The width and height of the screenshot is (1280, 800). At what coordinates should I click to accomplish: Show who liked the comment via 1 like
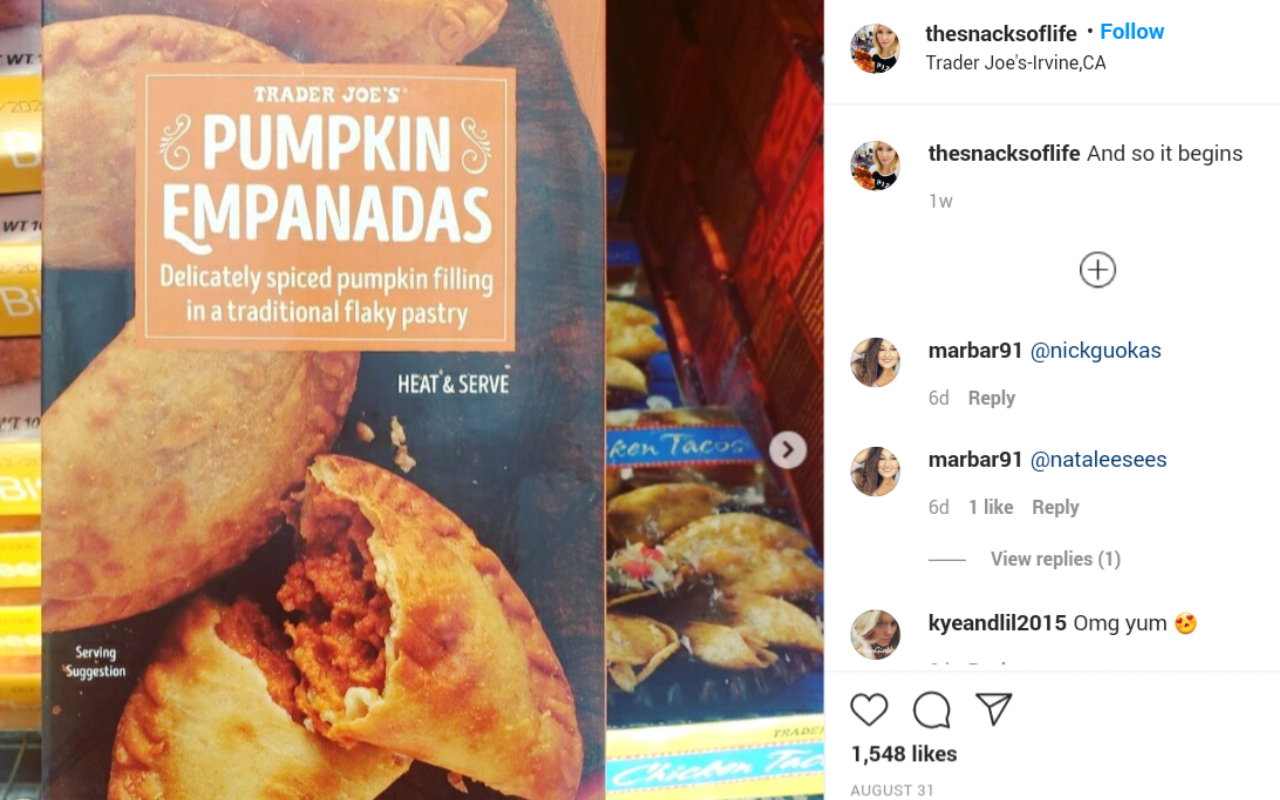pyautogui.click(x=990, y=507)
